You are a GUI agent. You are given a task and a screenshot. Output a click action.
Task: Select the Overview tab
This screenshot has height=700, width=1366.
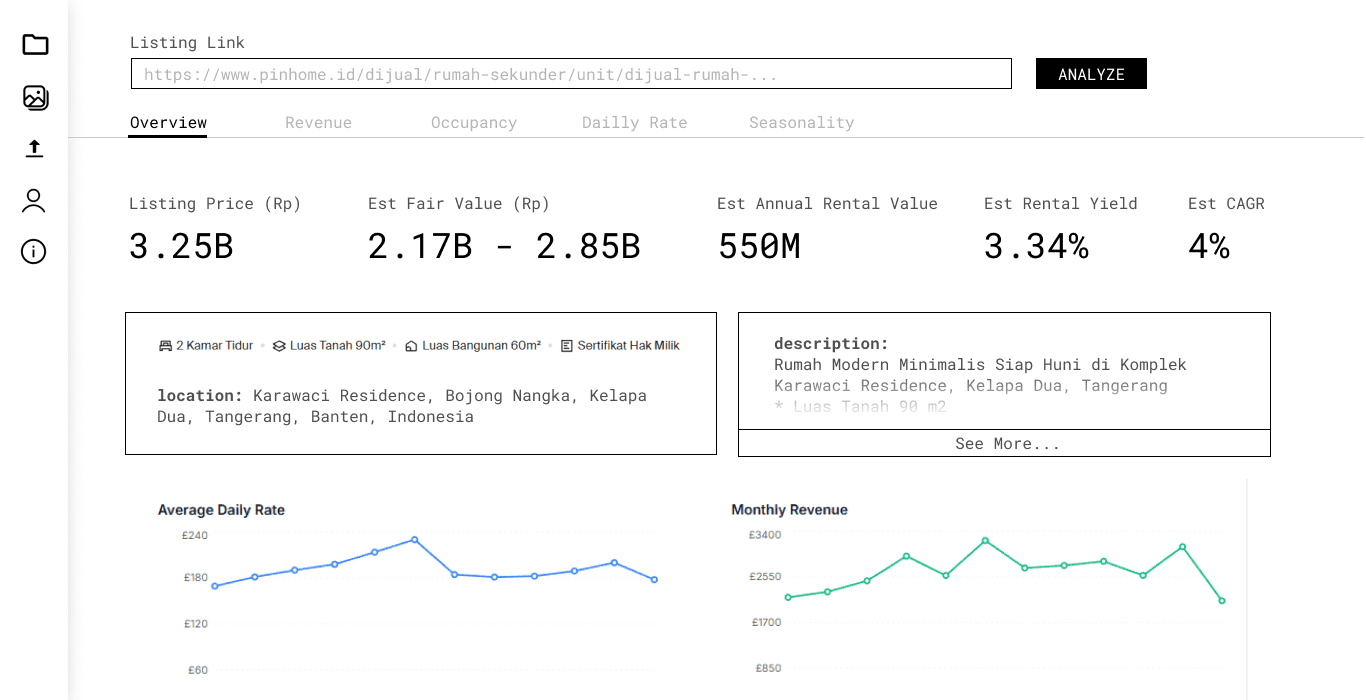click(167, 122)
